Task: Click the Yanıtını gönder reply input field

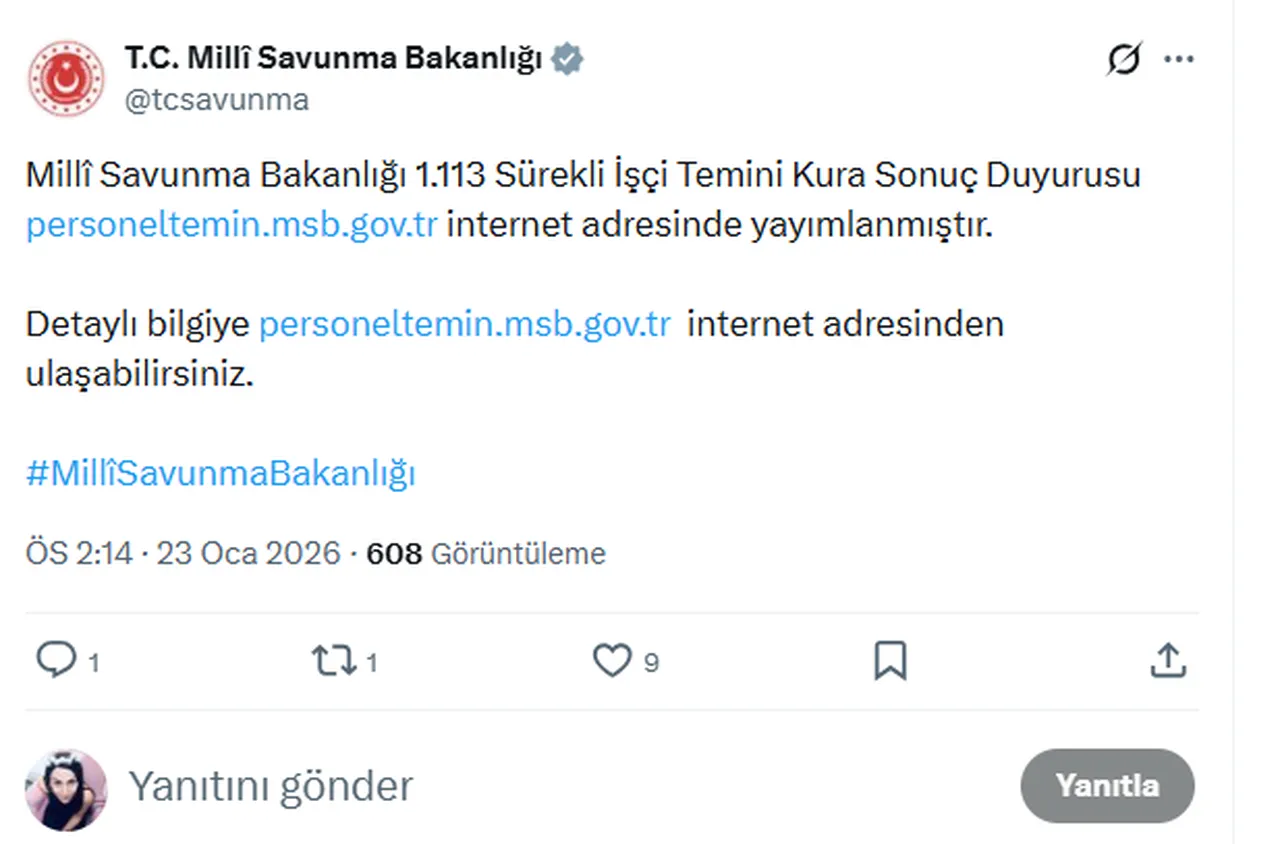Action: (x=270, y=787)
